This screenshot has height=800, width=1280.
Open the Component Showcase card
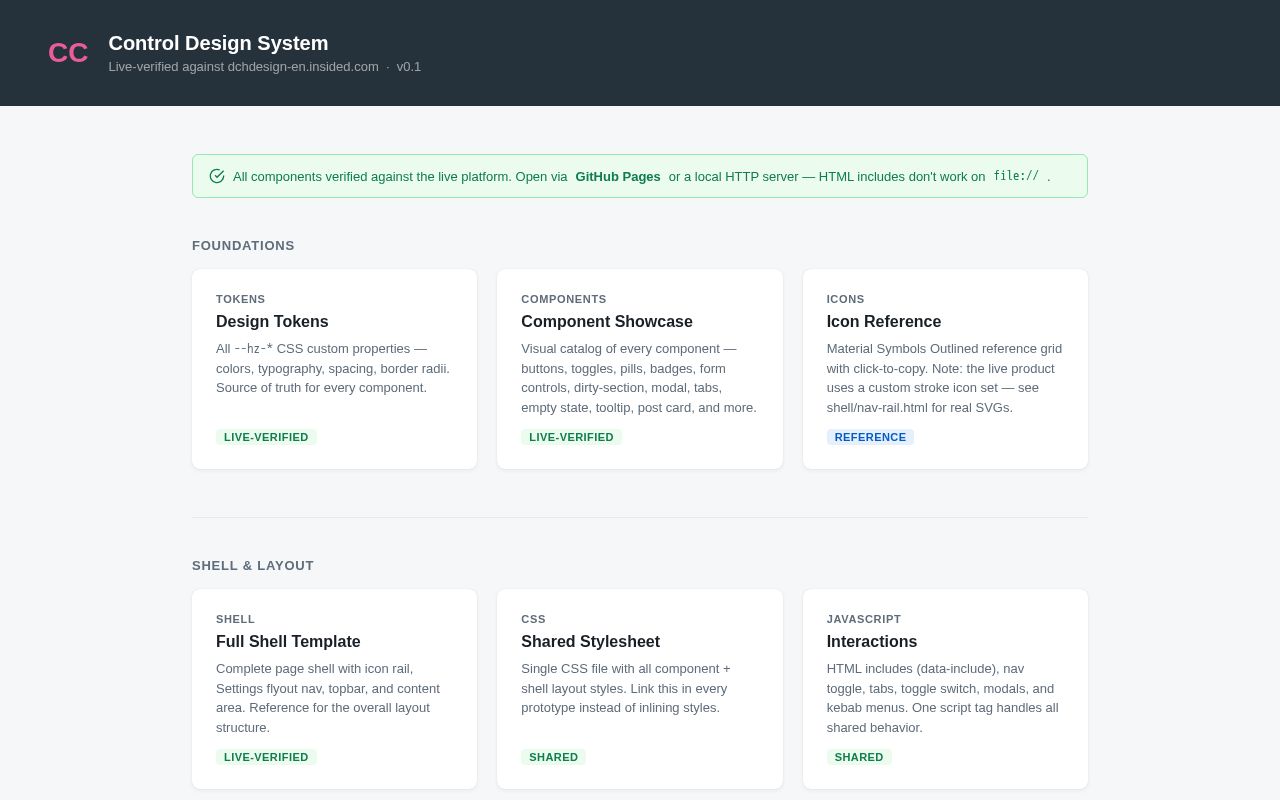(x=640, y=369)
